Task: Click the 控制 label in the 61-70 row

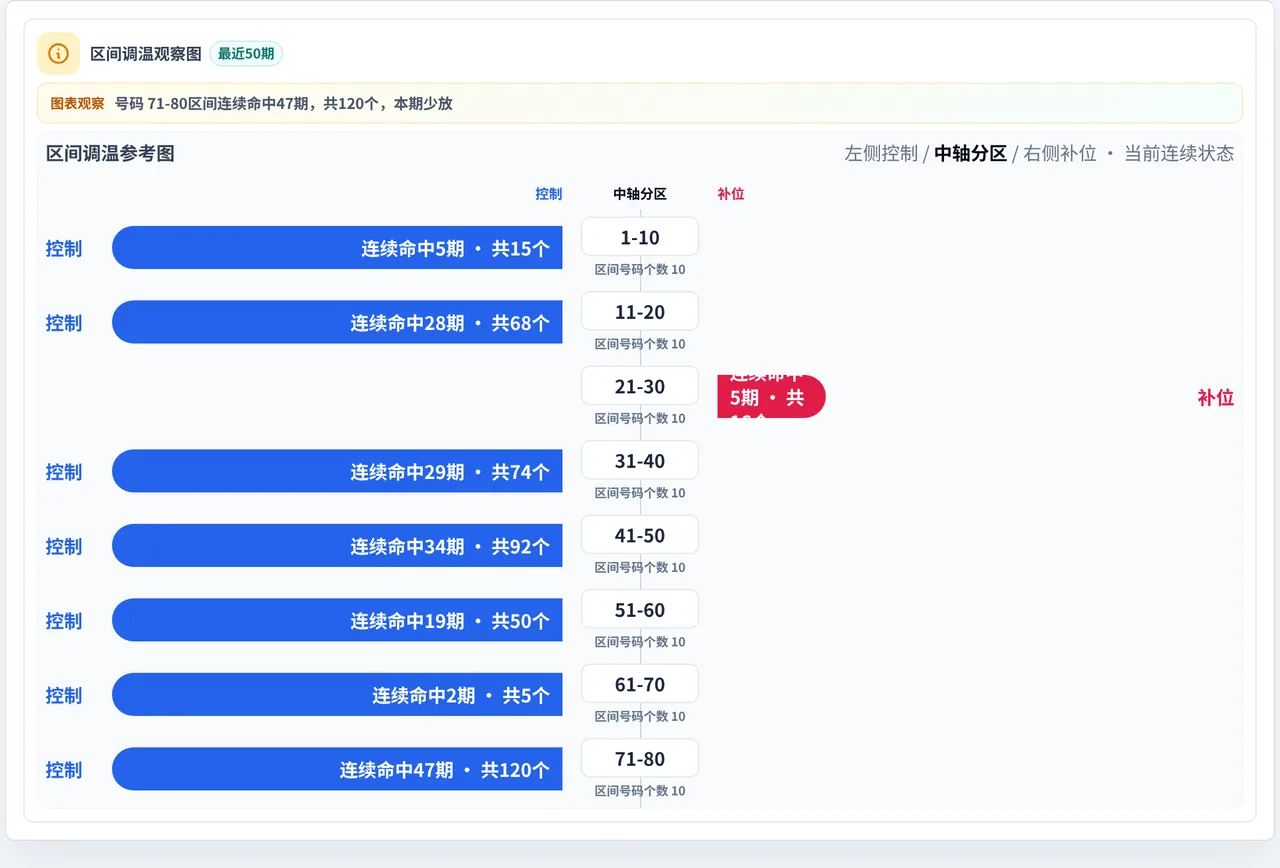Action: (64, 695)
